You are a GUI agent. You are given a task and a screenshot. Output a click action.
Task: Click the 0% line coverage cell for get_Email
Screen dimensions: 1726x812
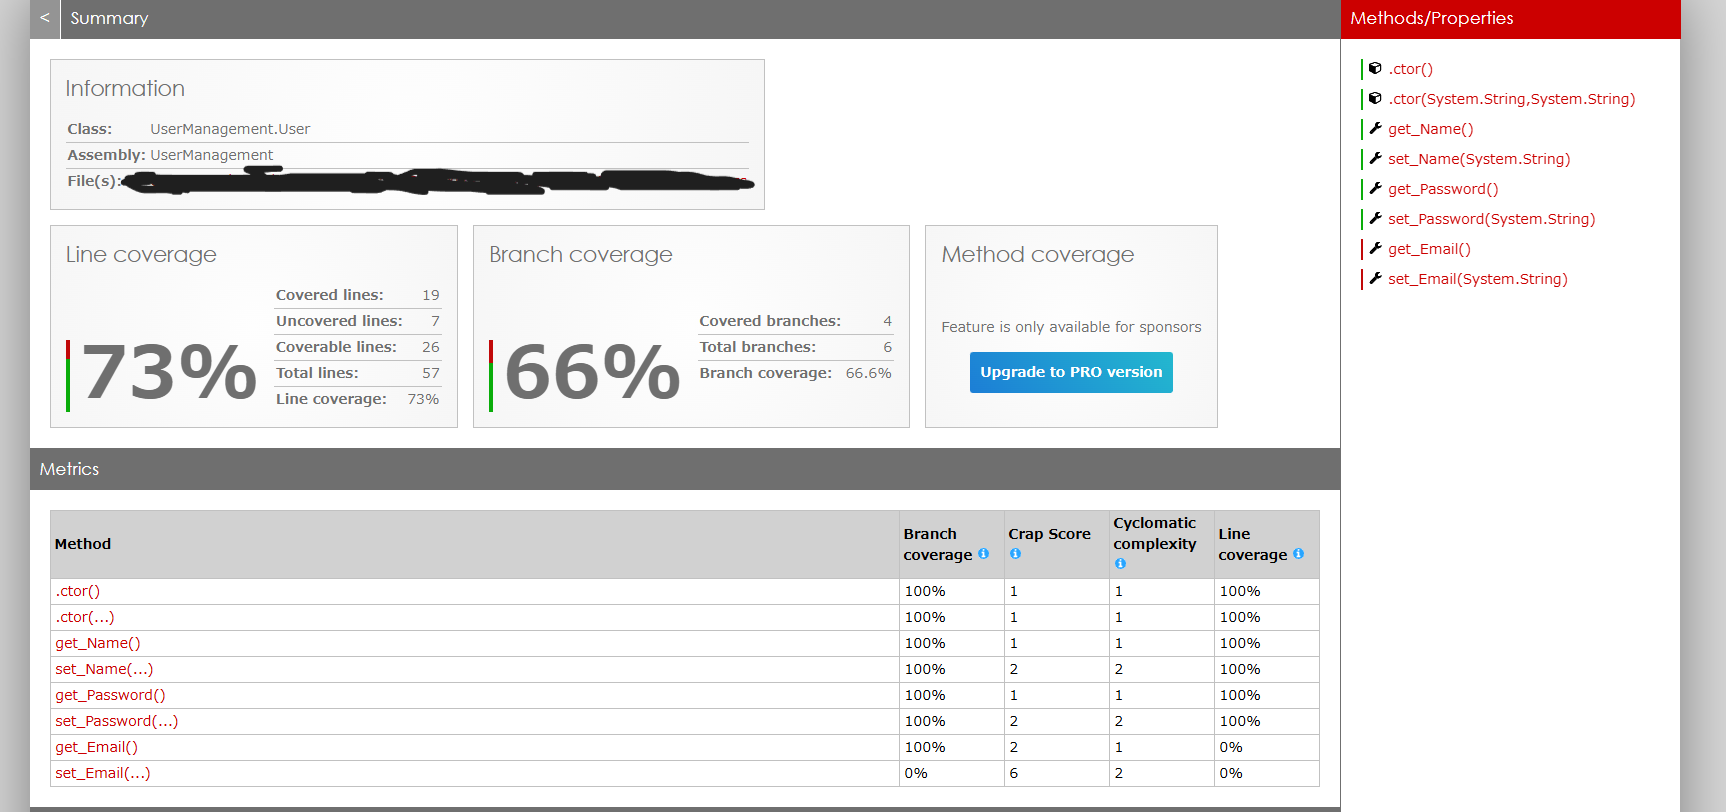coord(1267,747)
